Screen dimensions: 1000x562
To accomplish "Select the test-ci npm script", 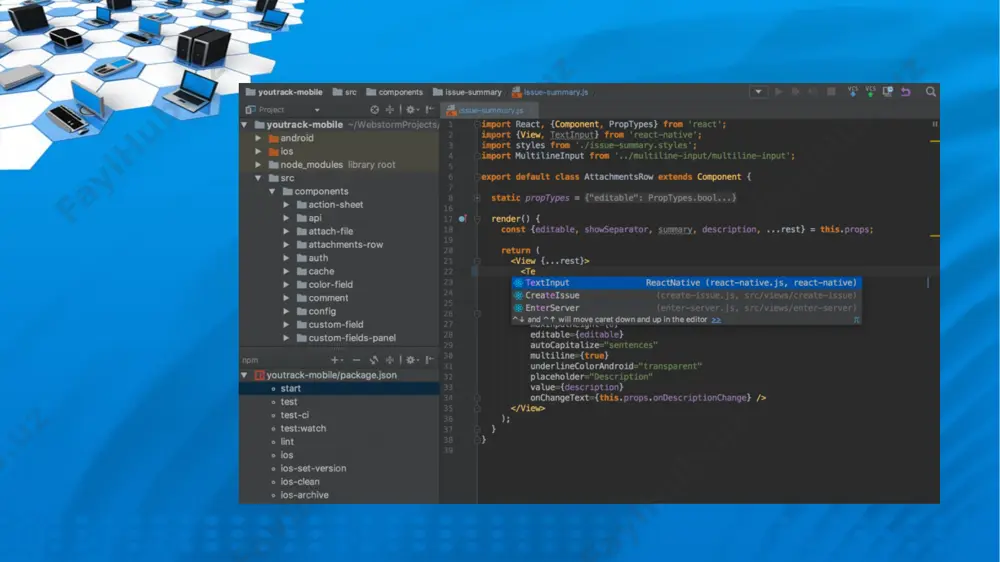I will pyautogui.click(x=295, y=415).
